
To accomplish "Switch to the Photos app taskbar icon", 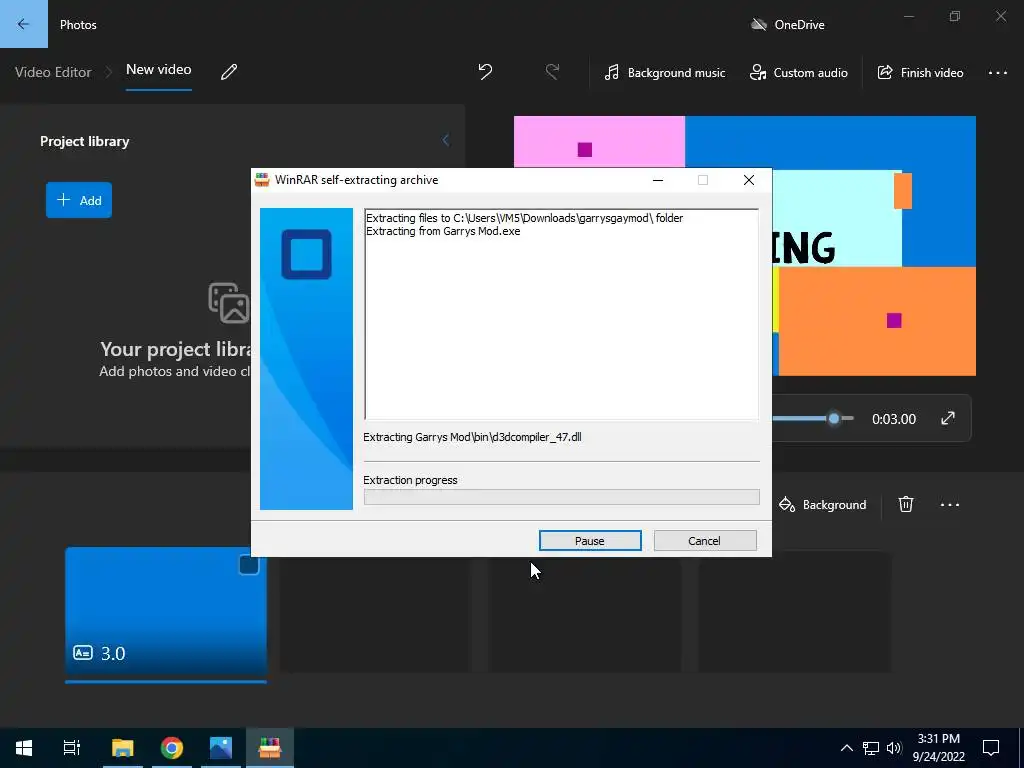I will tap(221, 748).
